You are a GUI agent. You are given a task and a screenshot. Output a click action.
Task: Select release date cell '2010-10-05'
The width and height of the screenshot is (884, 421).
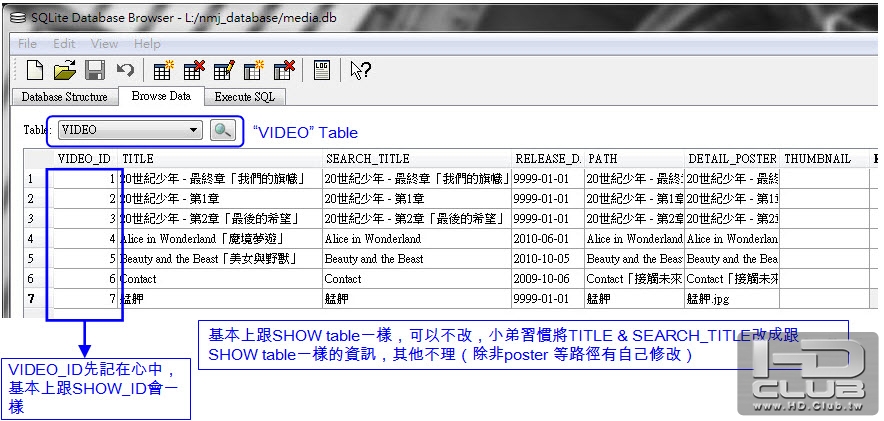point(548,259)
